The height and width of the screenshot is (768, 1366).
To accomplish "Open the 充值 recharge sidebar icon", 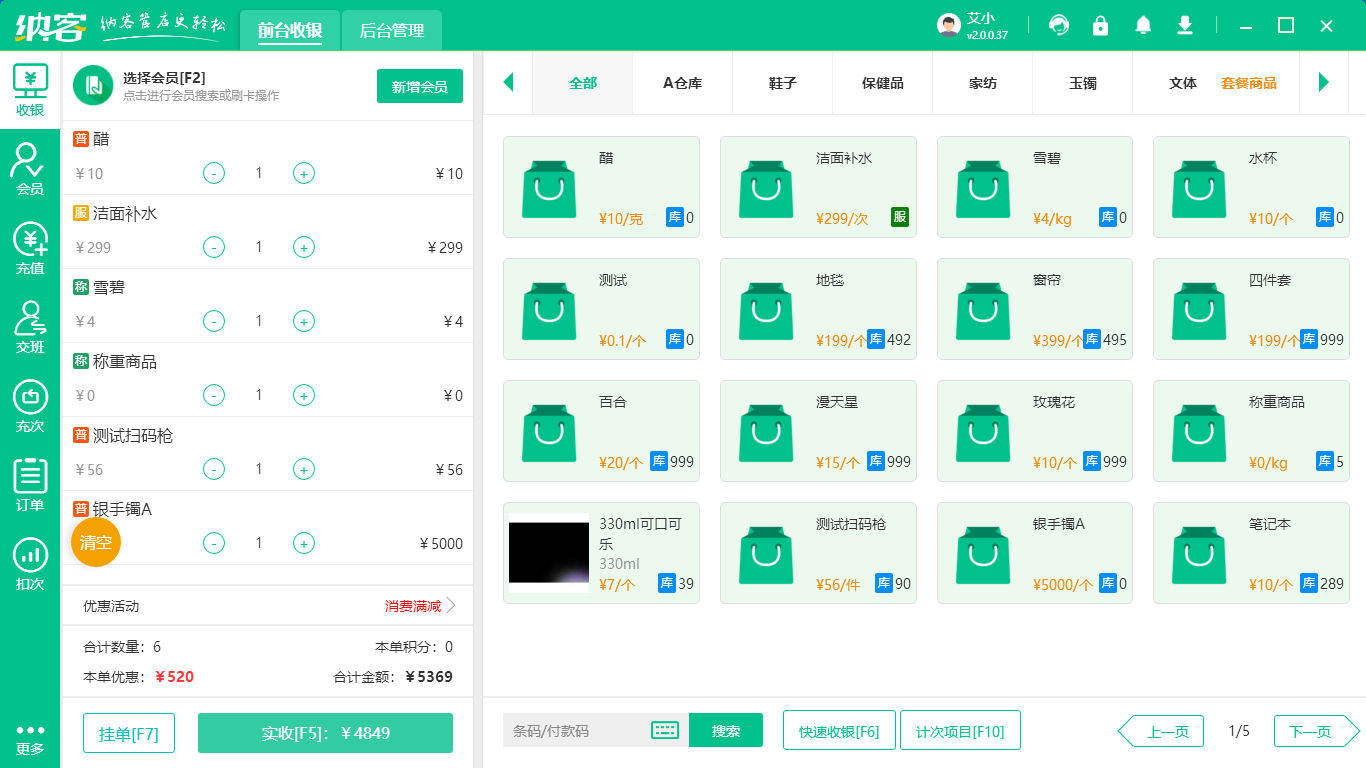I will click(x=30, y=248).
